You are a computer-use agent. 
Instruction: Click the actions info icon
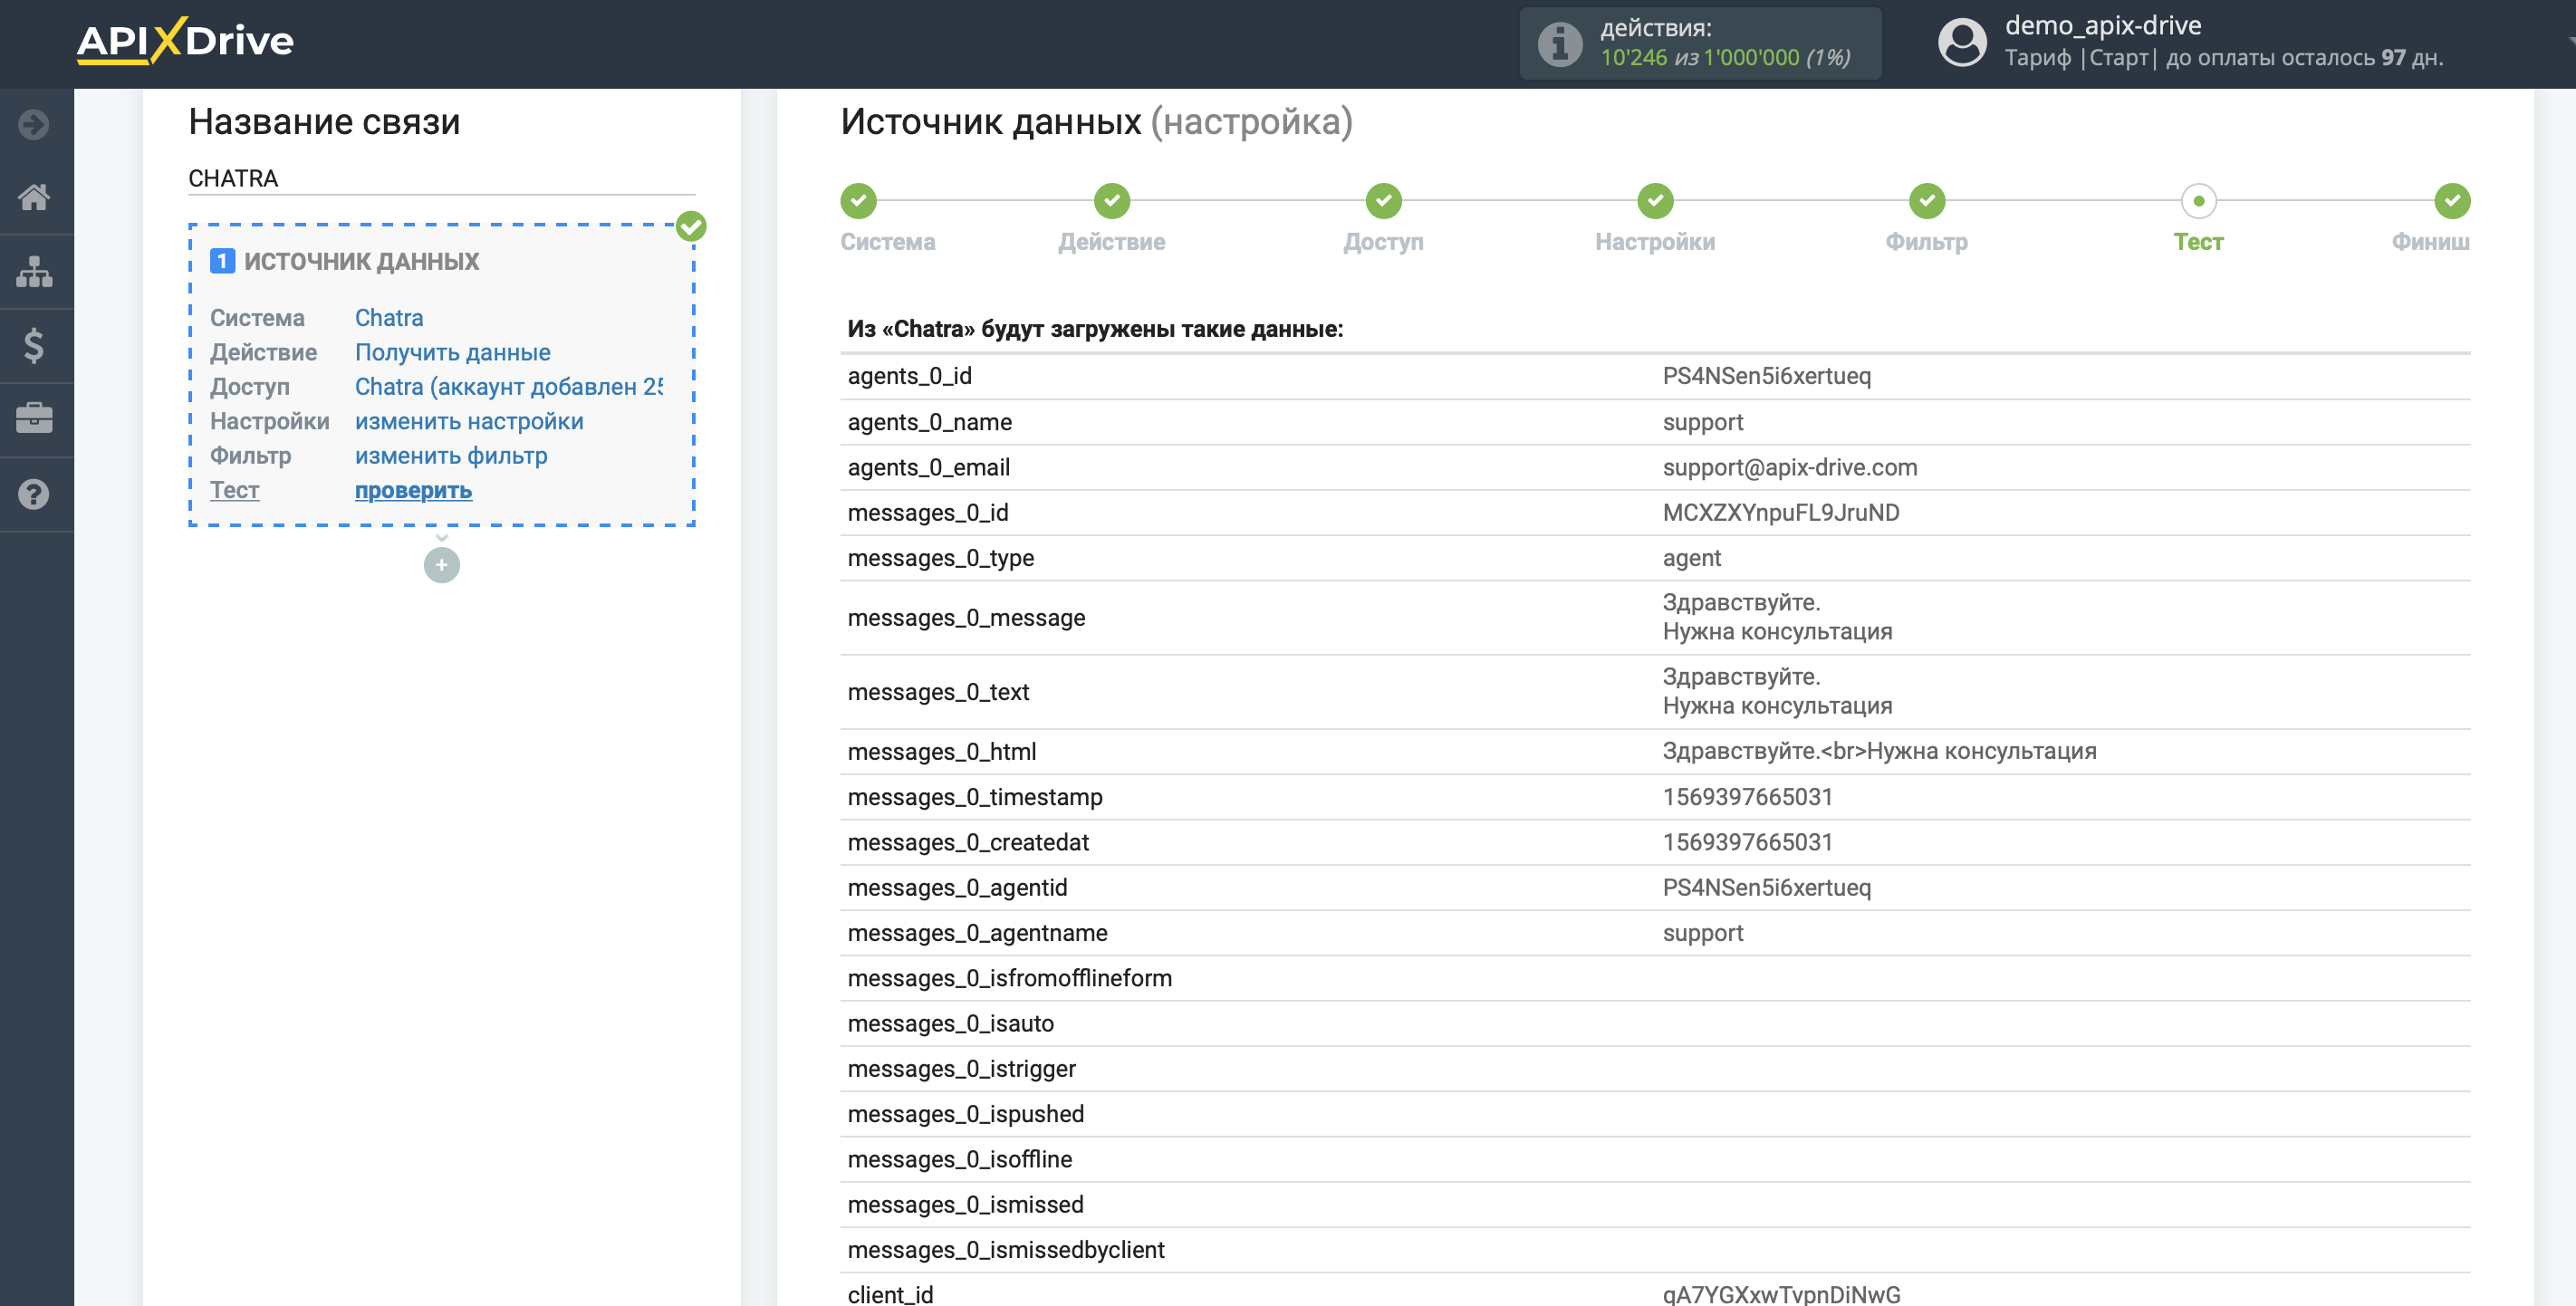(1559, 44)
